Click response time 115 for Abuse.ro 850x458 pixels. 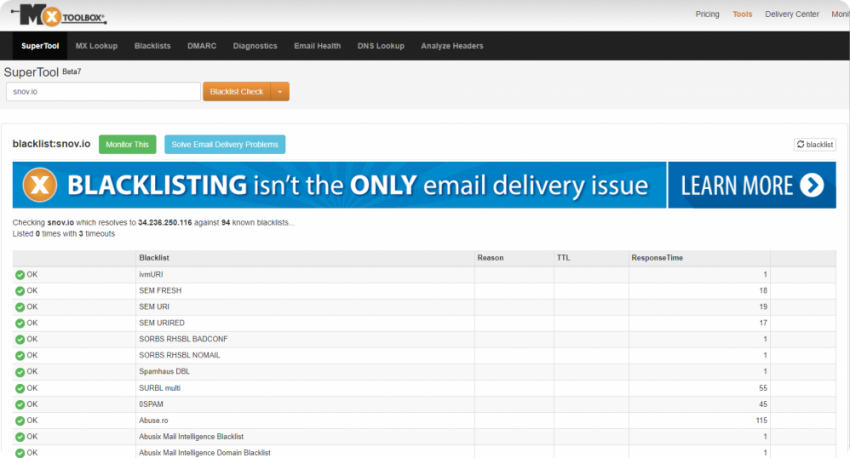tap(761, 421)
